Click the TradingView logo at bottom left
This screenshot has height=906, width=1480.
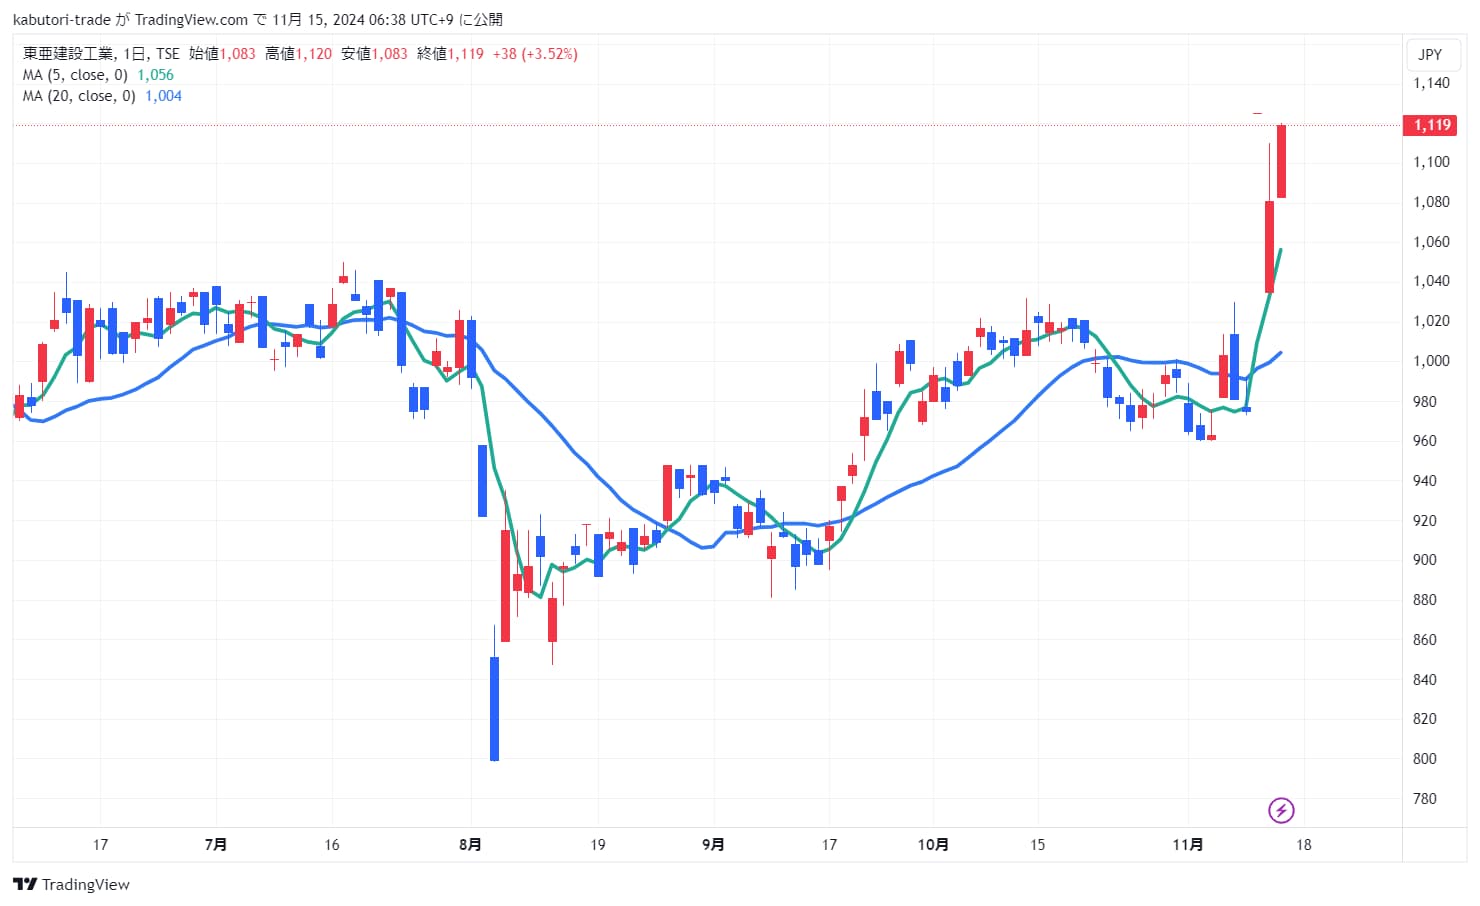click(71, 884)
